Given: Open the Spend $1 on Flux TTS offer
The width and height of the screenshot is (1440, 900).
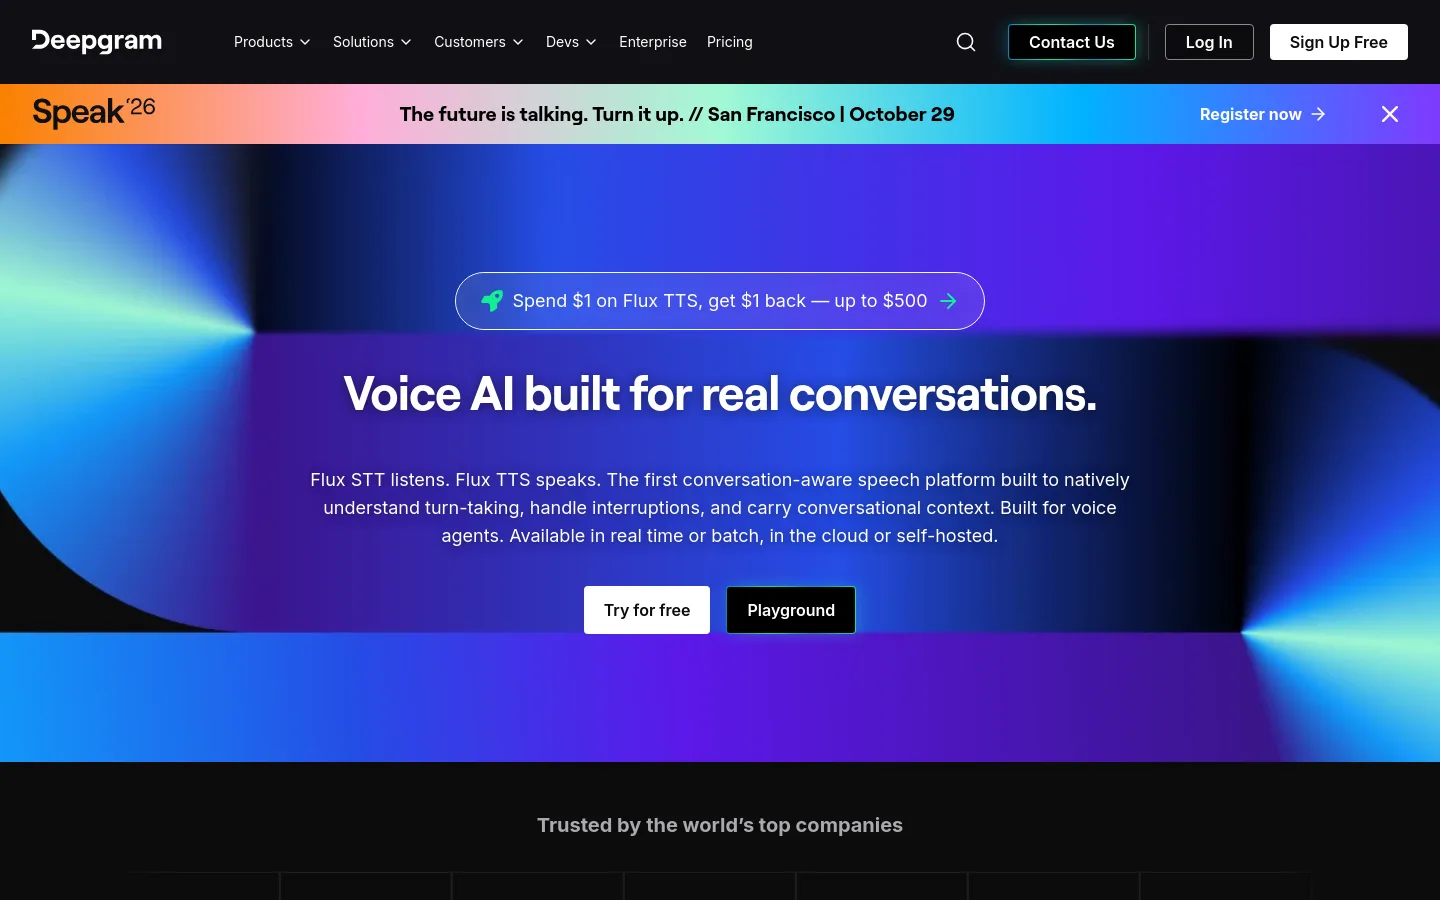Looking at the screenshot, I should (x=720, y=301).
